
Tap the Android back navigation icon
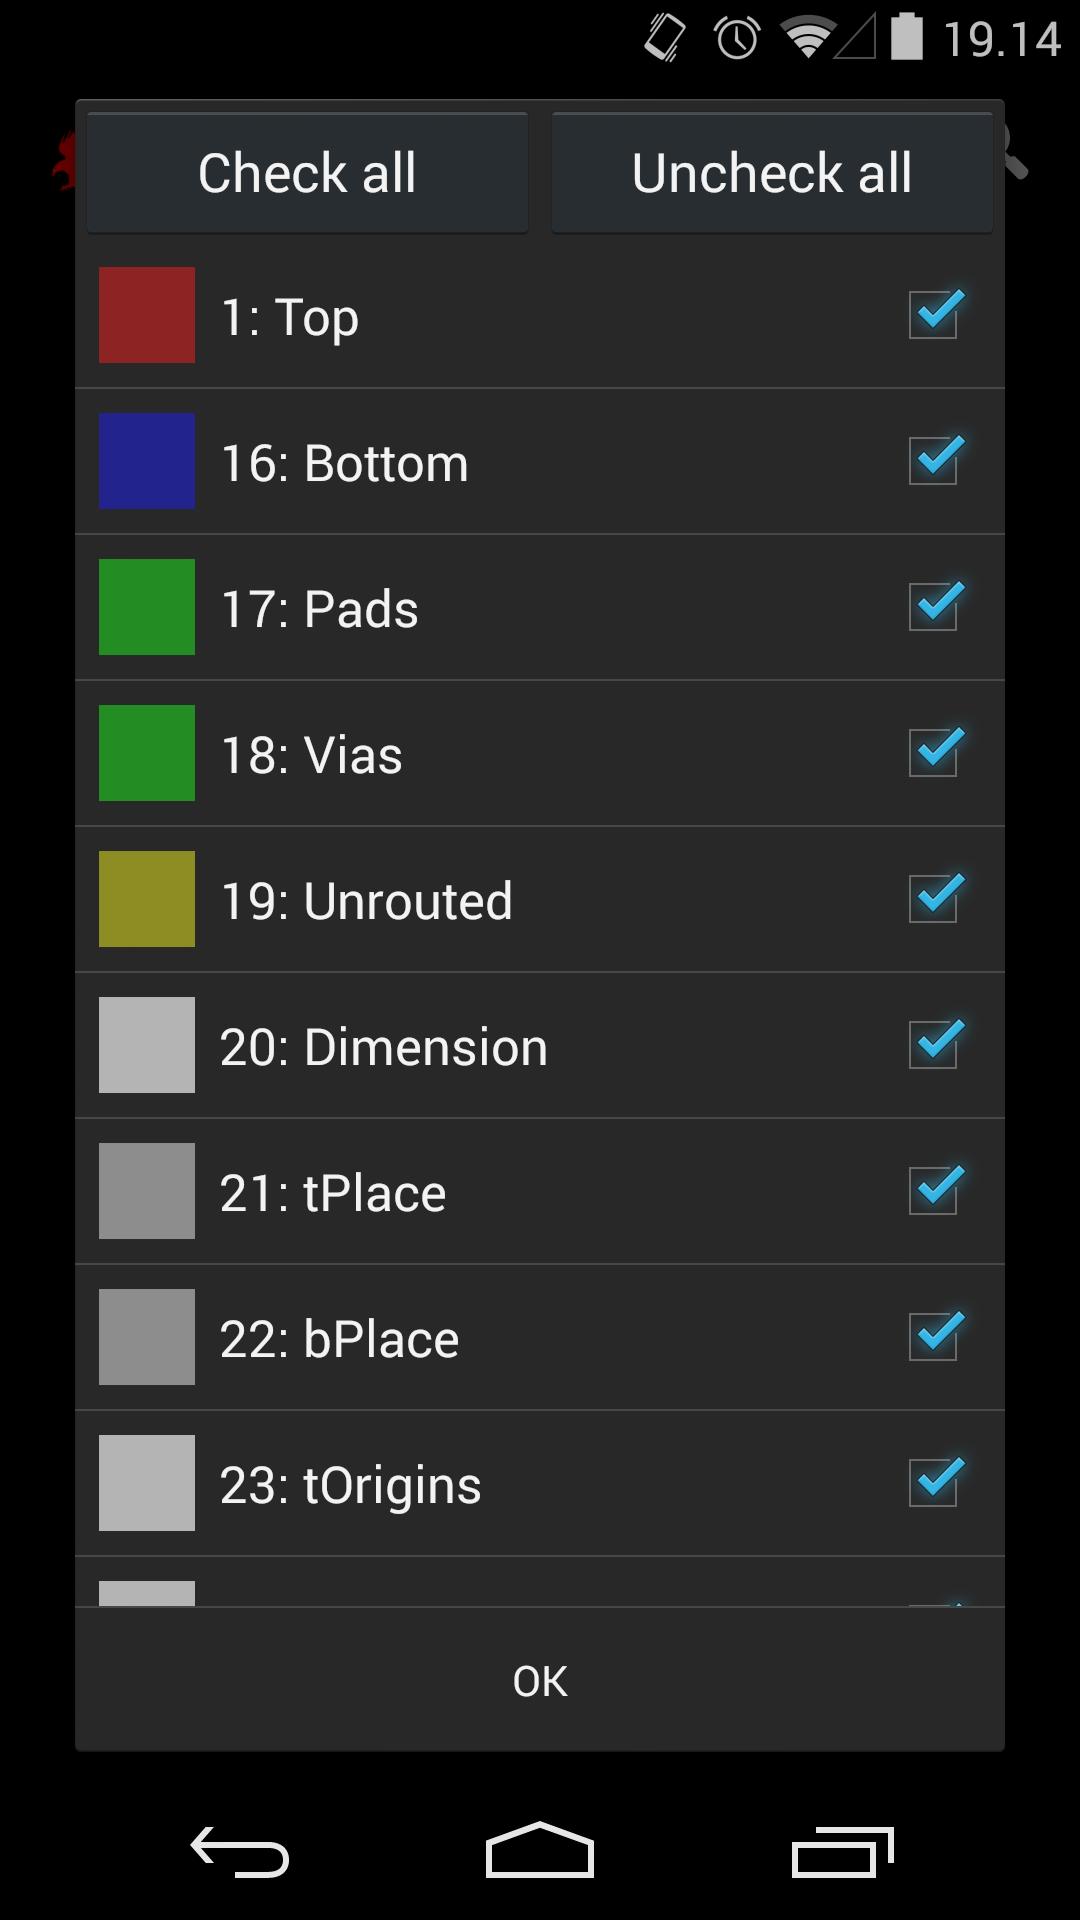(x=240, y=1851)
